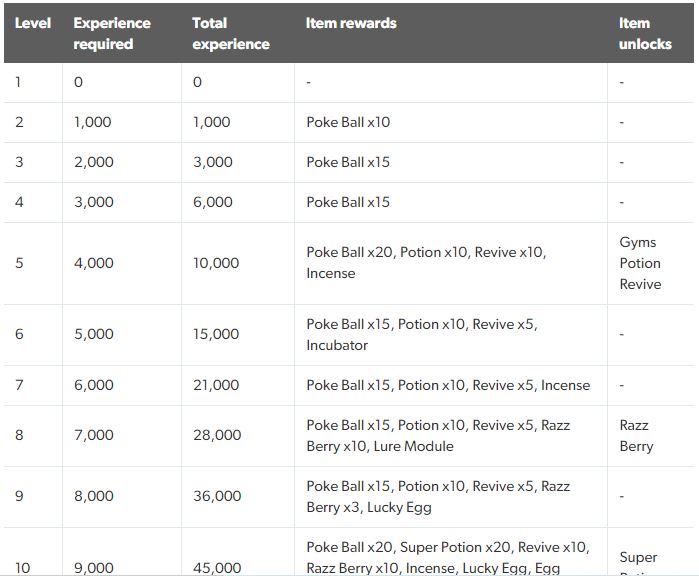Click the Item unlocks column header
The height and width of the screenshot is (576, 699).
coord(645,33)
